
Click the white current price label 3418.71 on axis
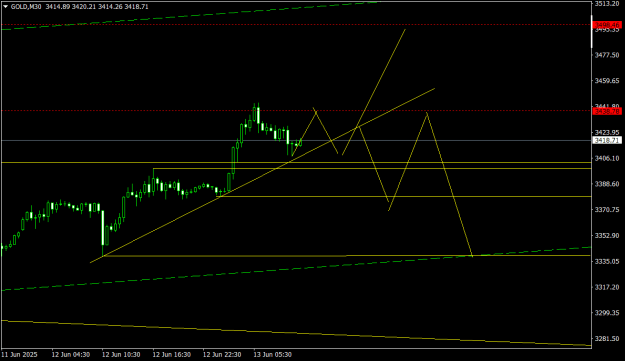(607, 141)
